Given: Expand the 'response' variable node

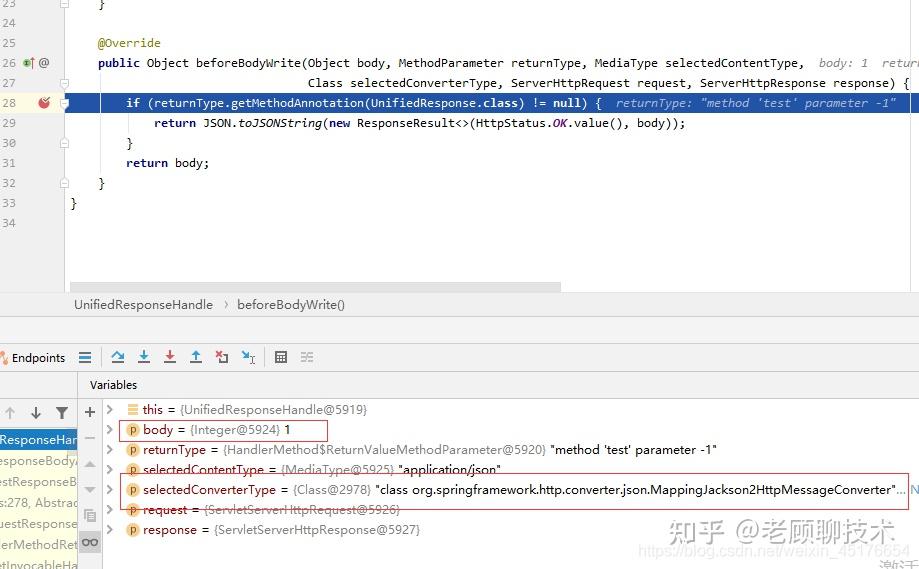Looking at the screenshot, I should 110,530.
